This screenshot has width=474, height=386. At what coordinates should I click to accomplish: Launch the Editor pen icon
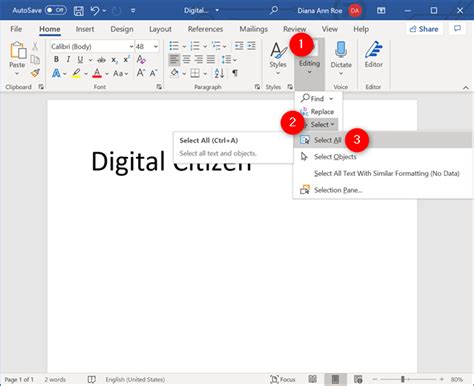click(373, 50)
